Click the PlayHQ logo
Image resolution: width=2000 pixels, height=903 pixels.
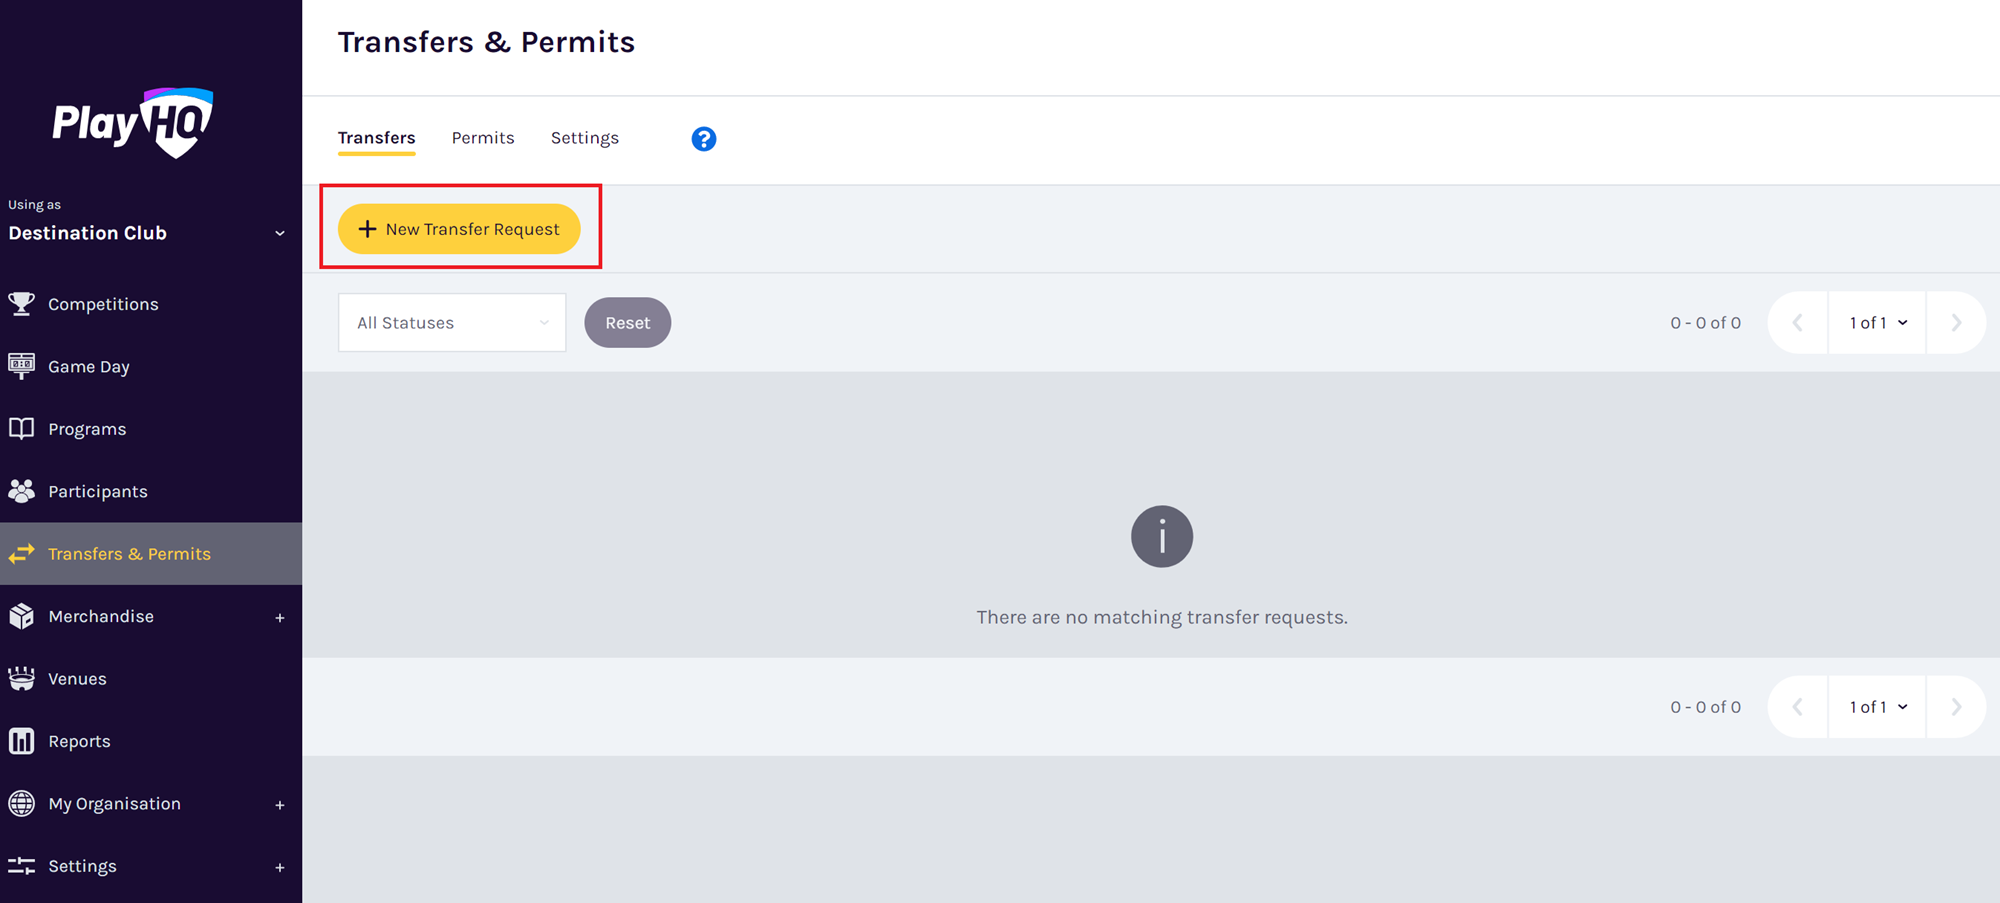133,122
